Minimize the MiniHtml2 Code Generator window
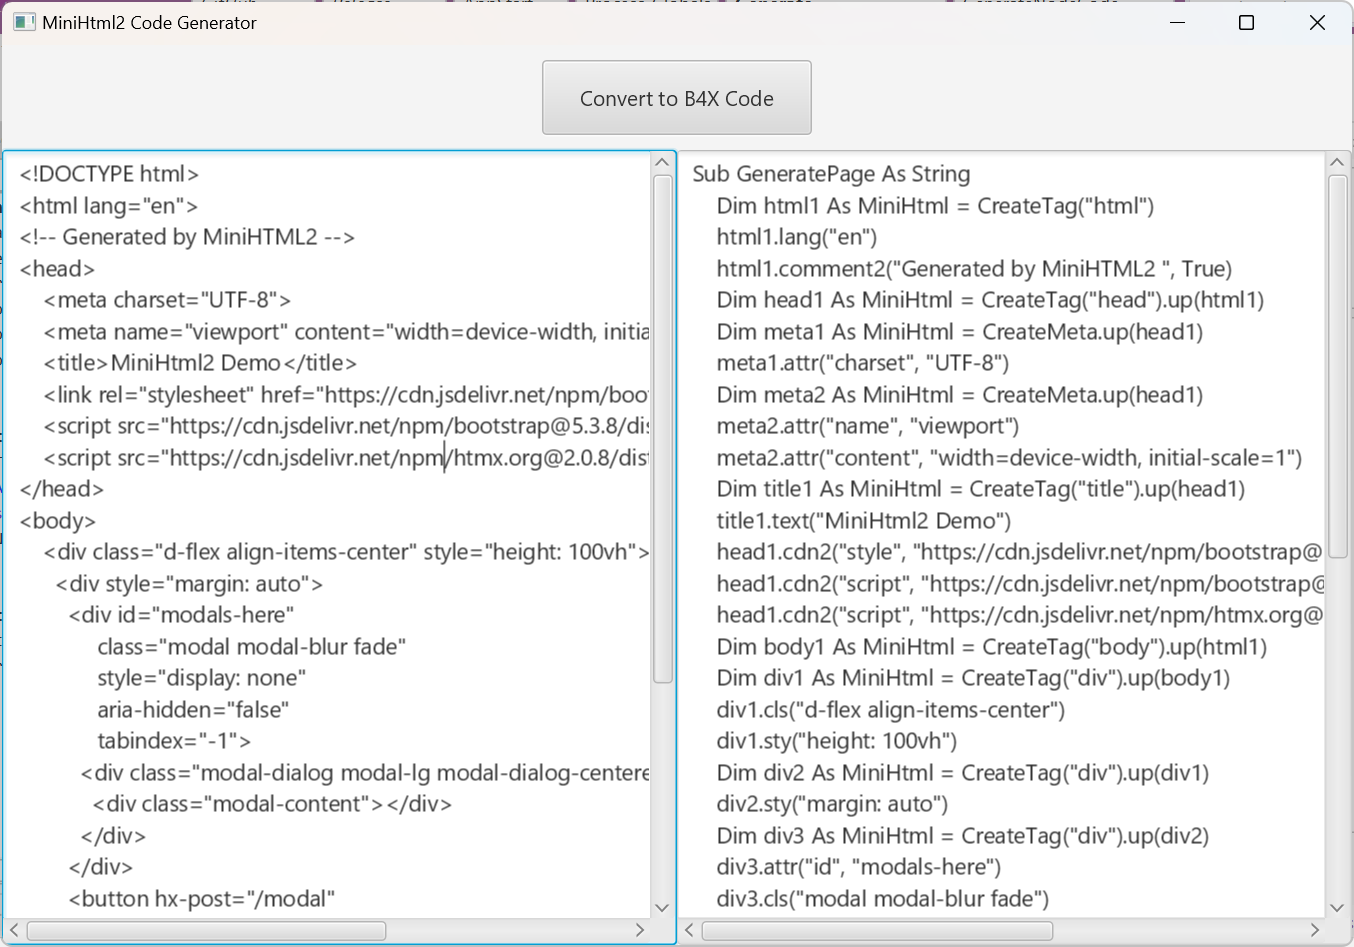 pos(1177,22)
